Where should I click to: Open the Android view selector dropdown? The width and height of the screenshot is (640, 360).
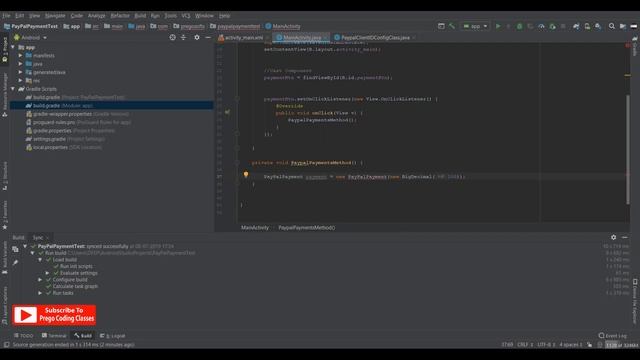pos(30,38)
